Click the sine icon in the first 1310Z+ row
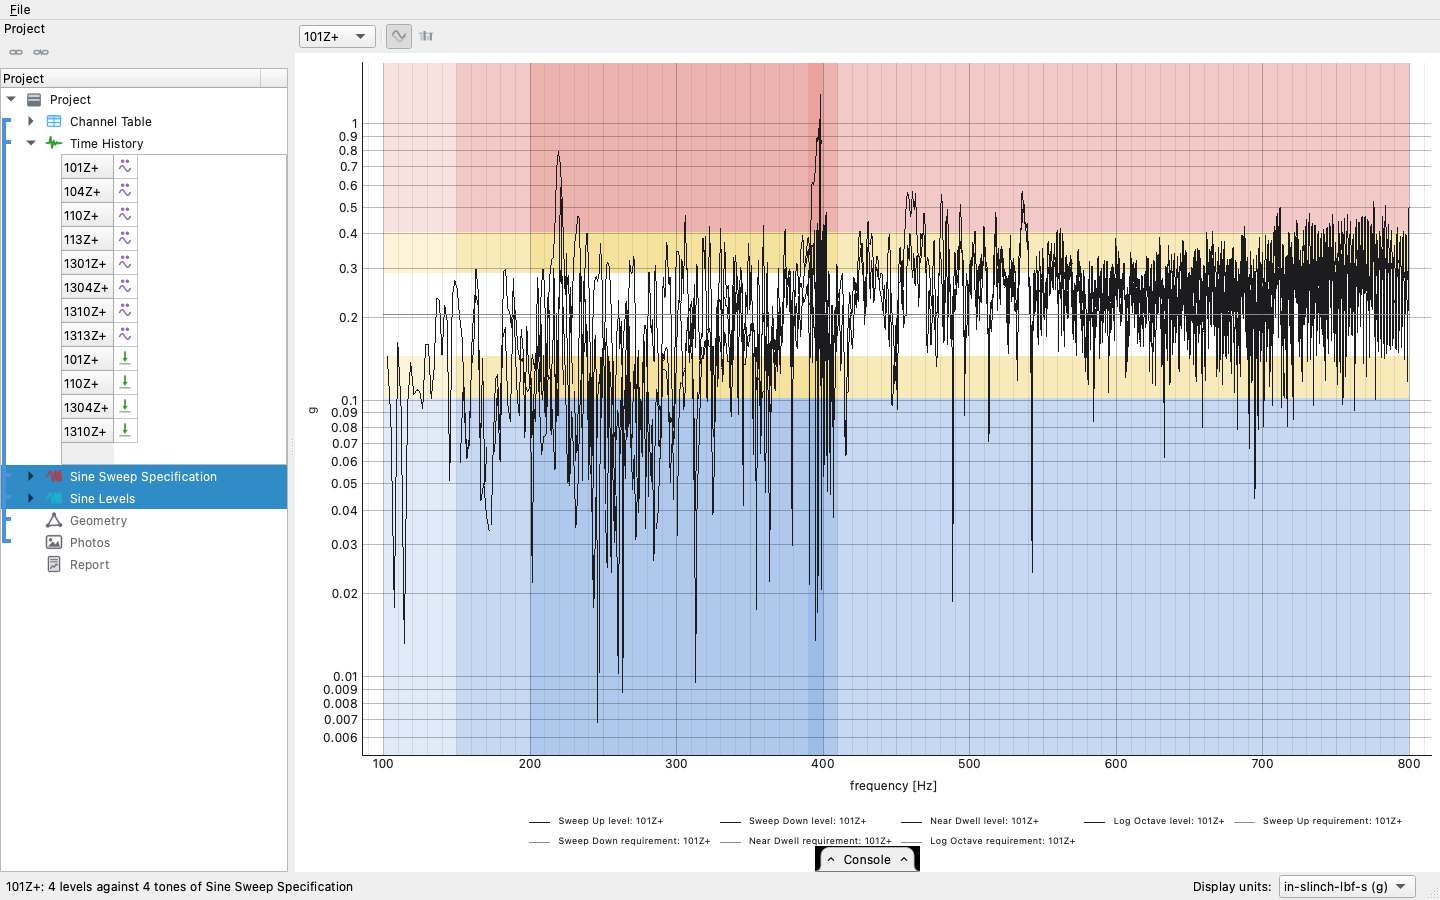The image size is (1440, 900). coord(125,311)
